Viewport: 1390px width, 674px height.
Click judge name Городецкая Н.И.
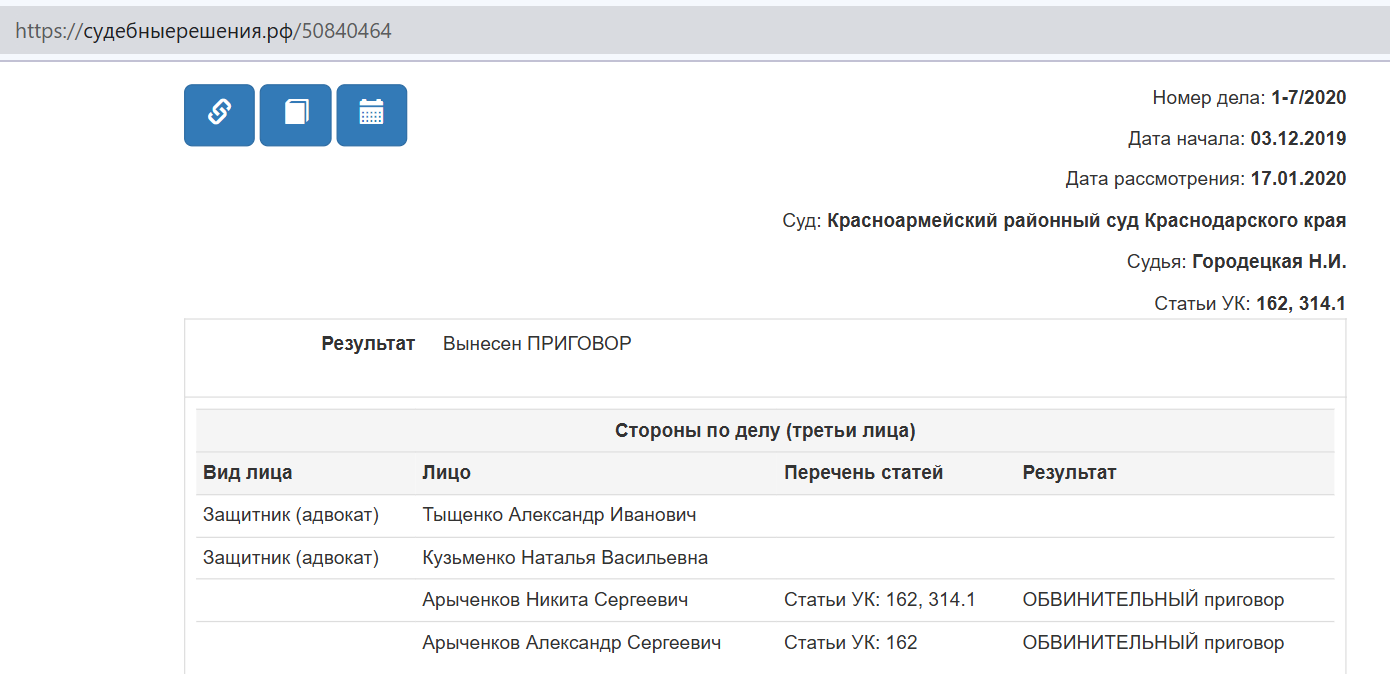(1269, 262)
